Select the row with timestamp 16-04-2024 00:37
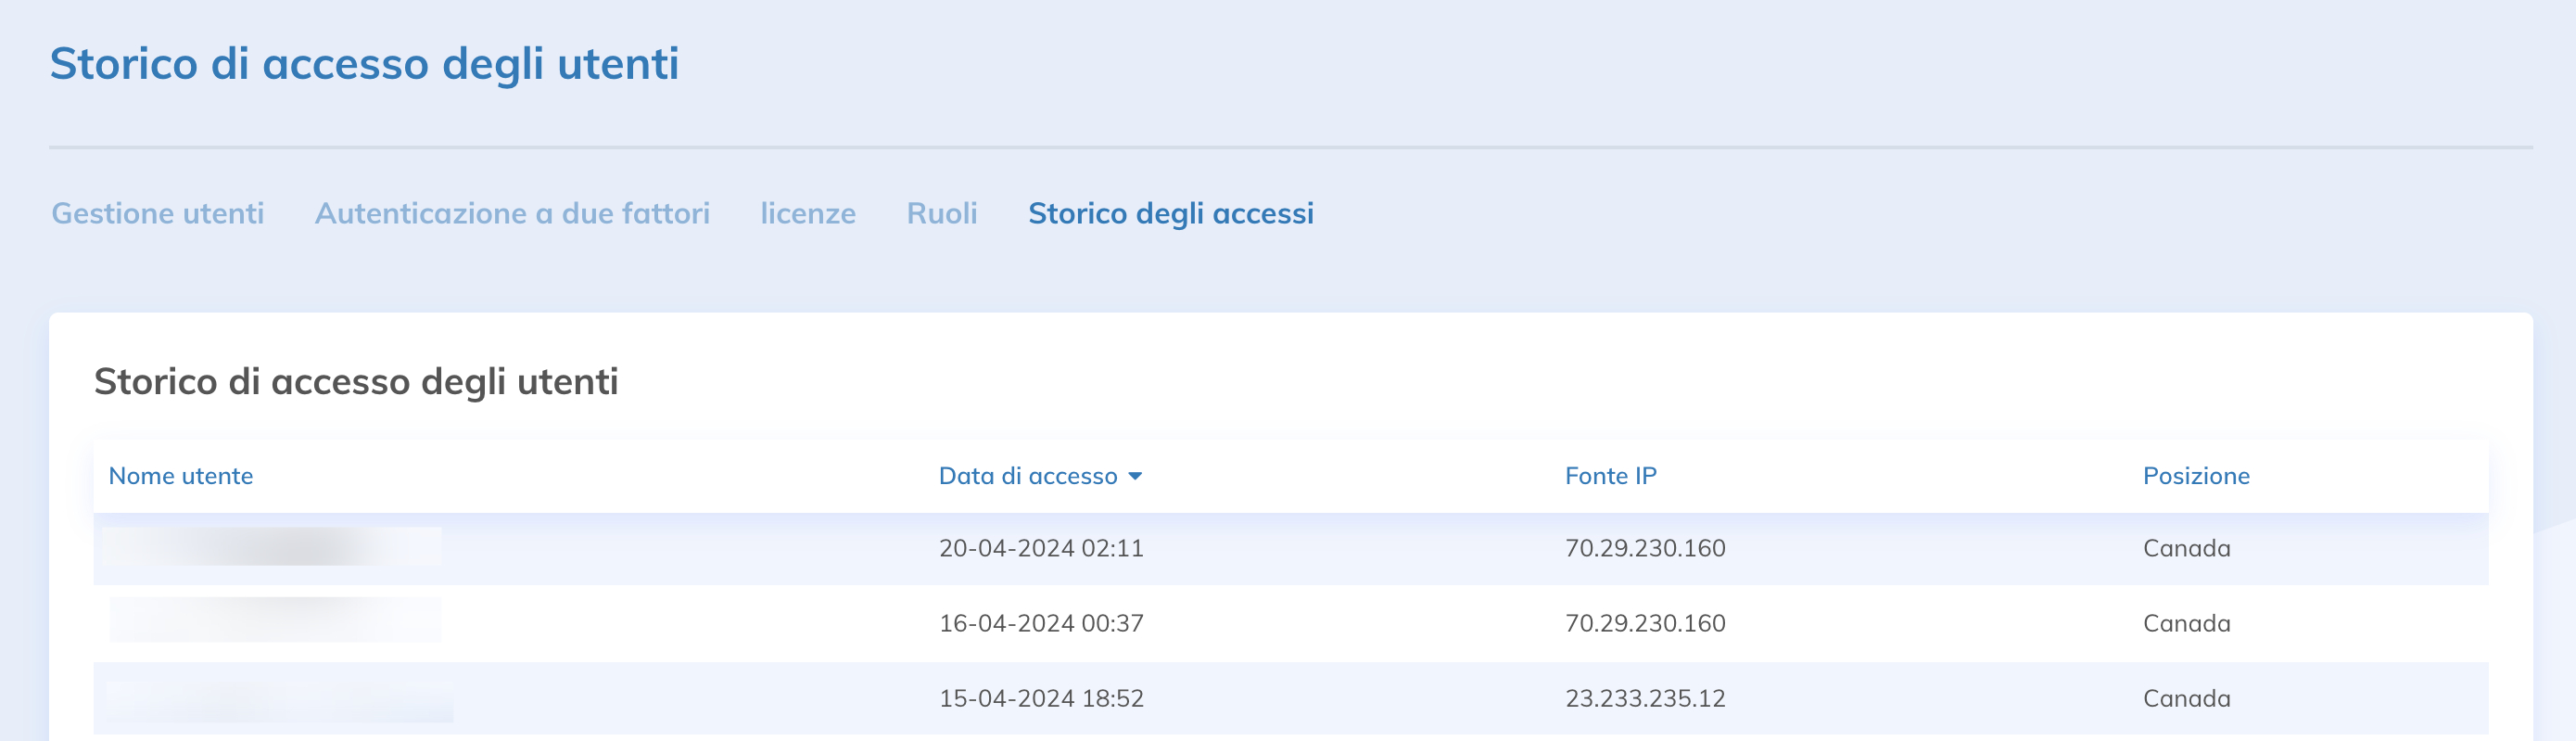The width and height of the screenshot is (2576, 741). pyautogui.click(x=1043, y=623)
